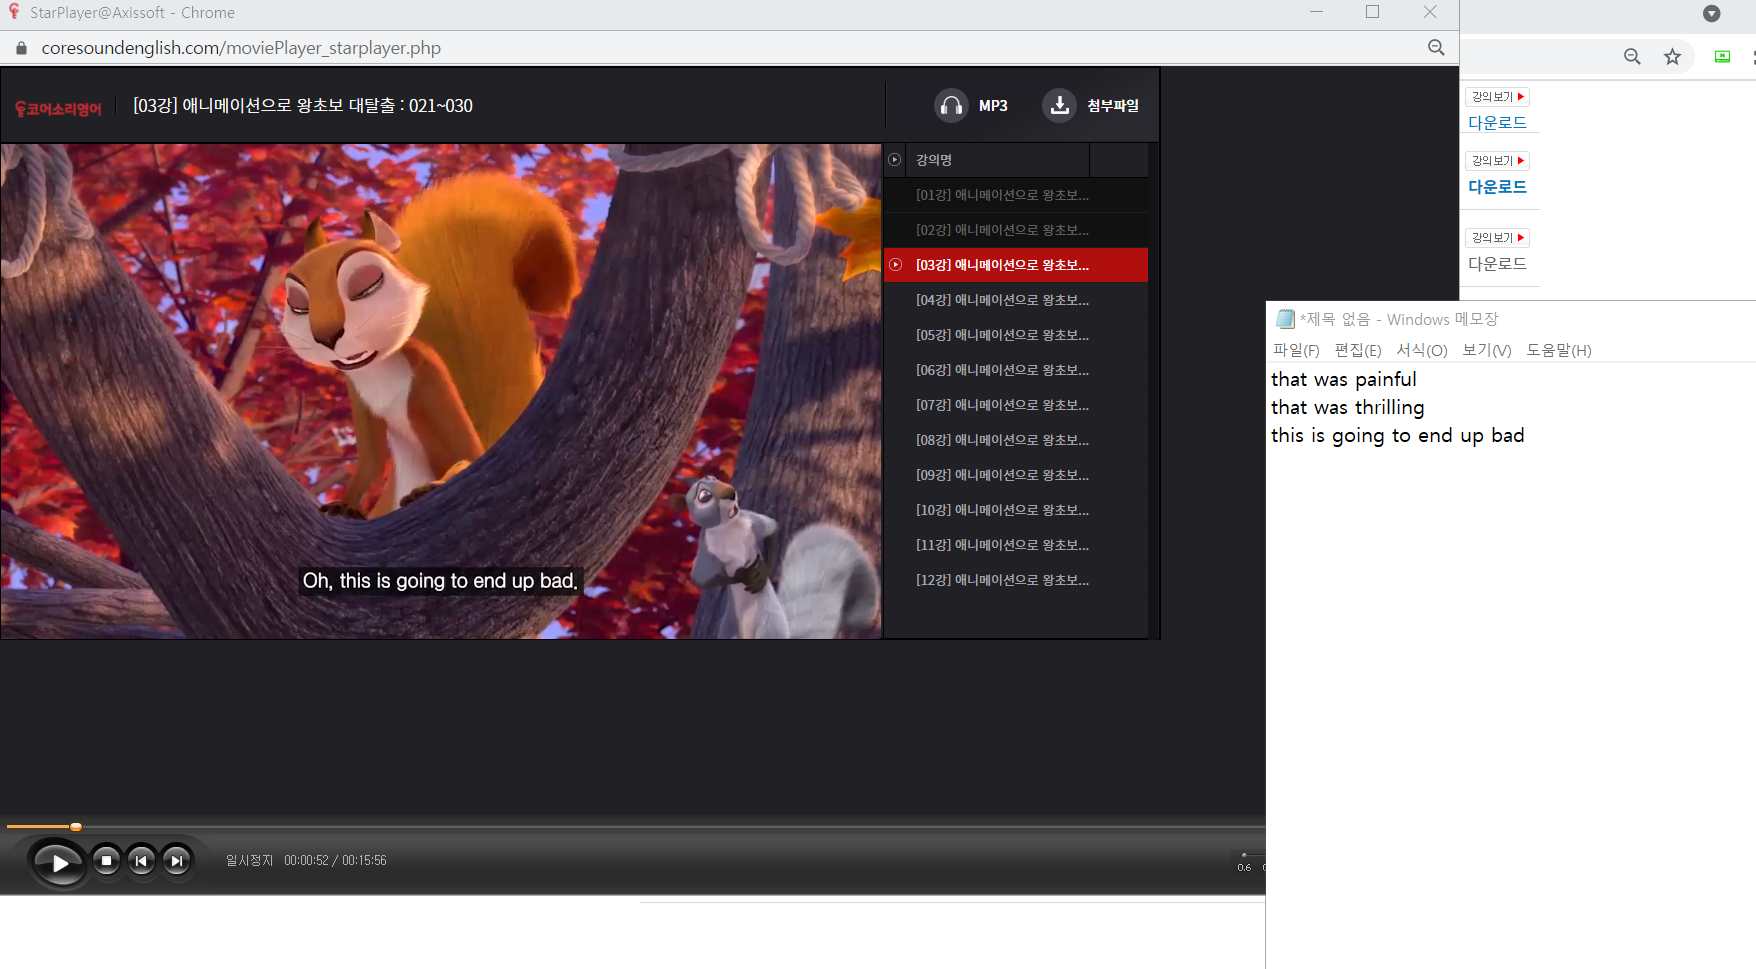The image size is (1756, 969).
Task: Click the gray progress track past the orange handle
Action: pyautogui.click(x=673, y=827)
